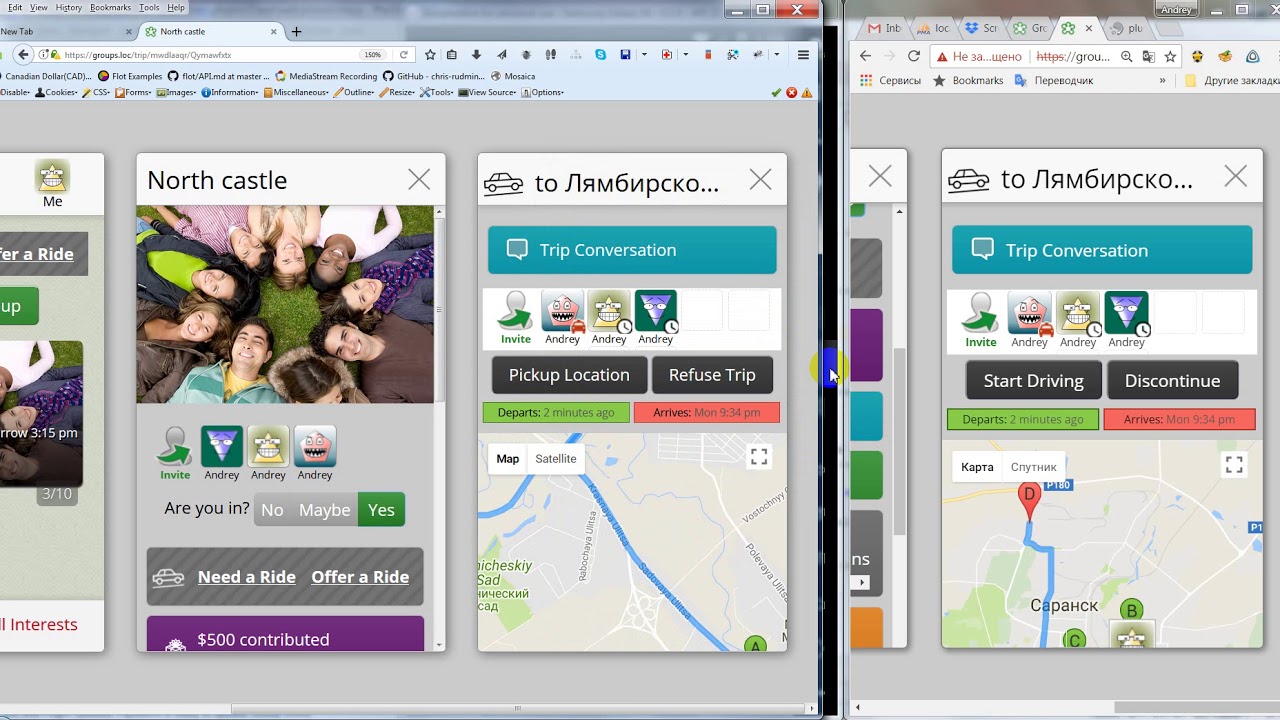Switch right map to Спутник view
Screen dimensions: 1280x720
tap(1034, 467)
